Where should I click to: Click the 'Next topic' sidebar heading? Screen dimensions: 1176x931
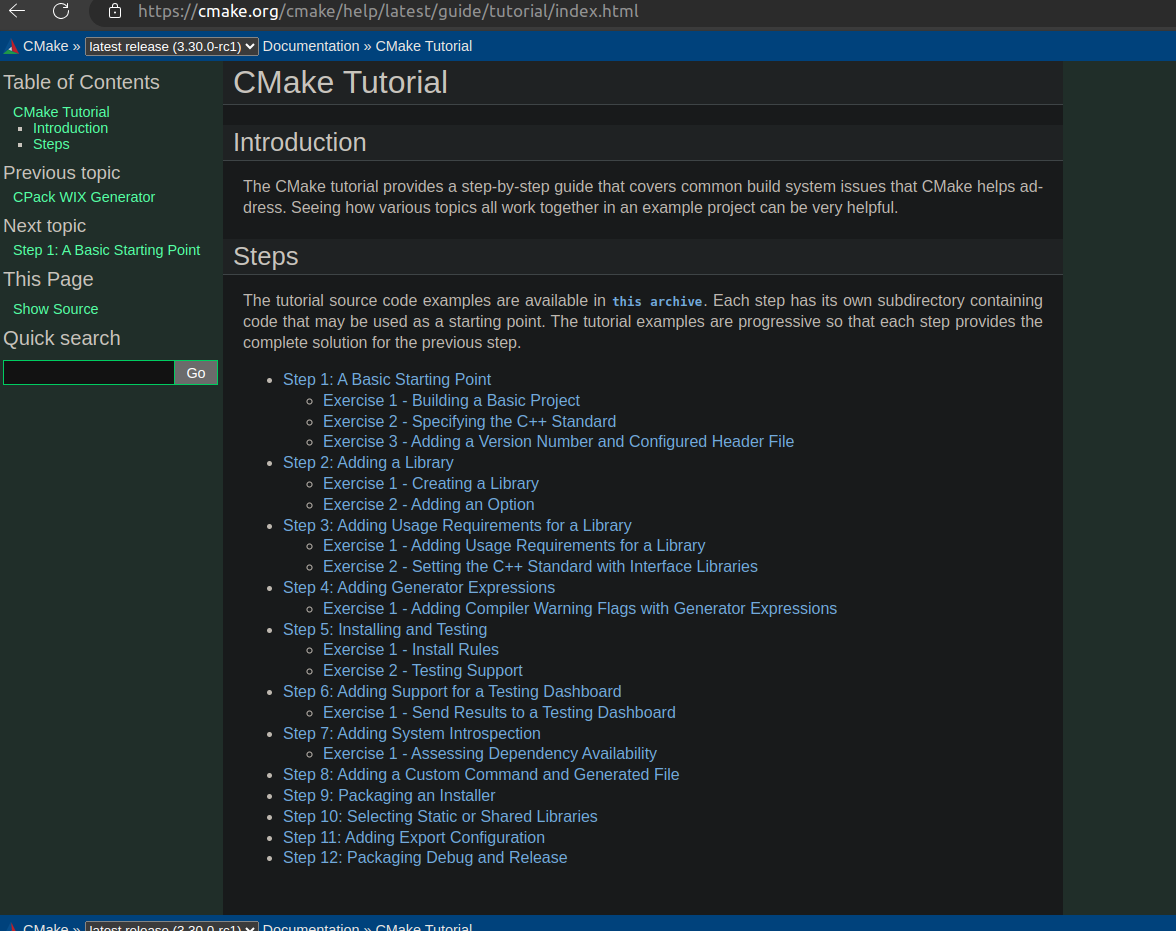pyautogui.click(x=45, y=226)
